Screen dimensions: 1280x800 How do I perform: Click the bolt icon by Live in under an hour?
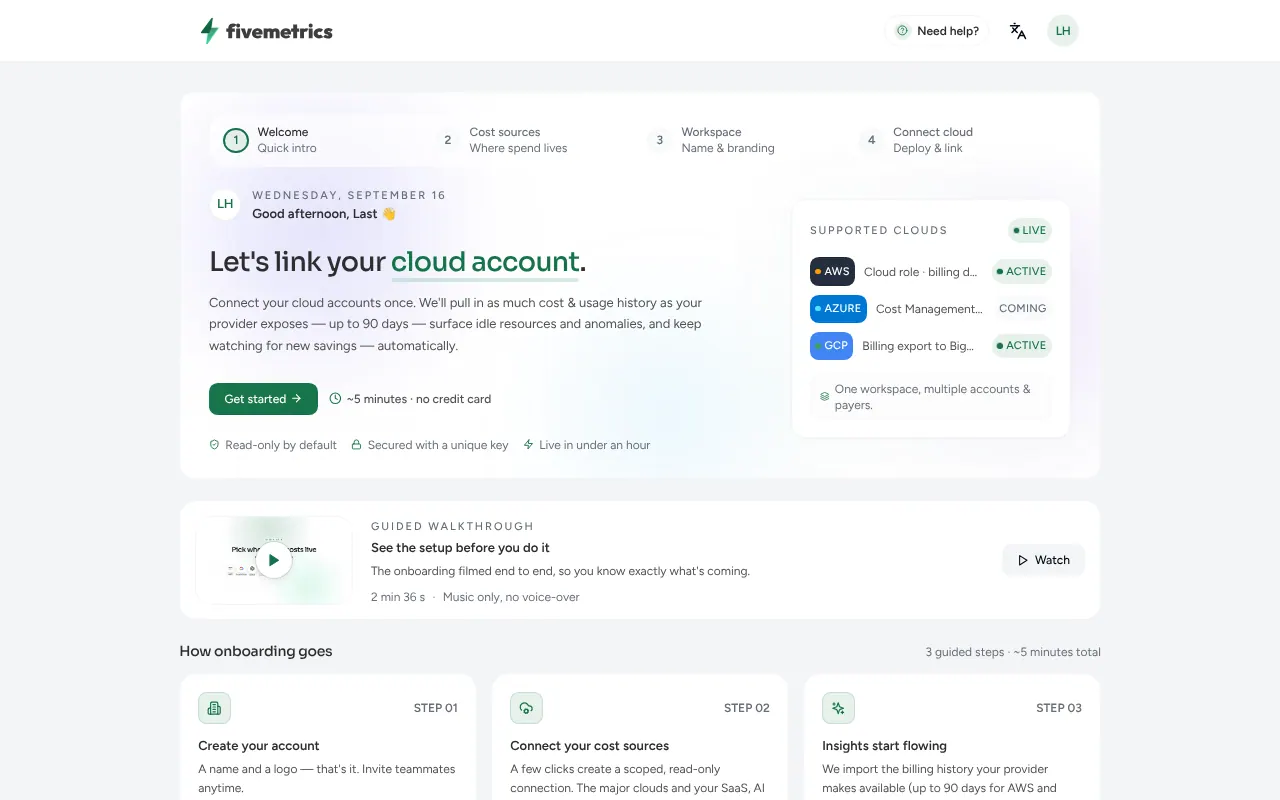[x=528, y=445]
